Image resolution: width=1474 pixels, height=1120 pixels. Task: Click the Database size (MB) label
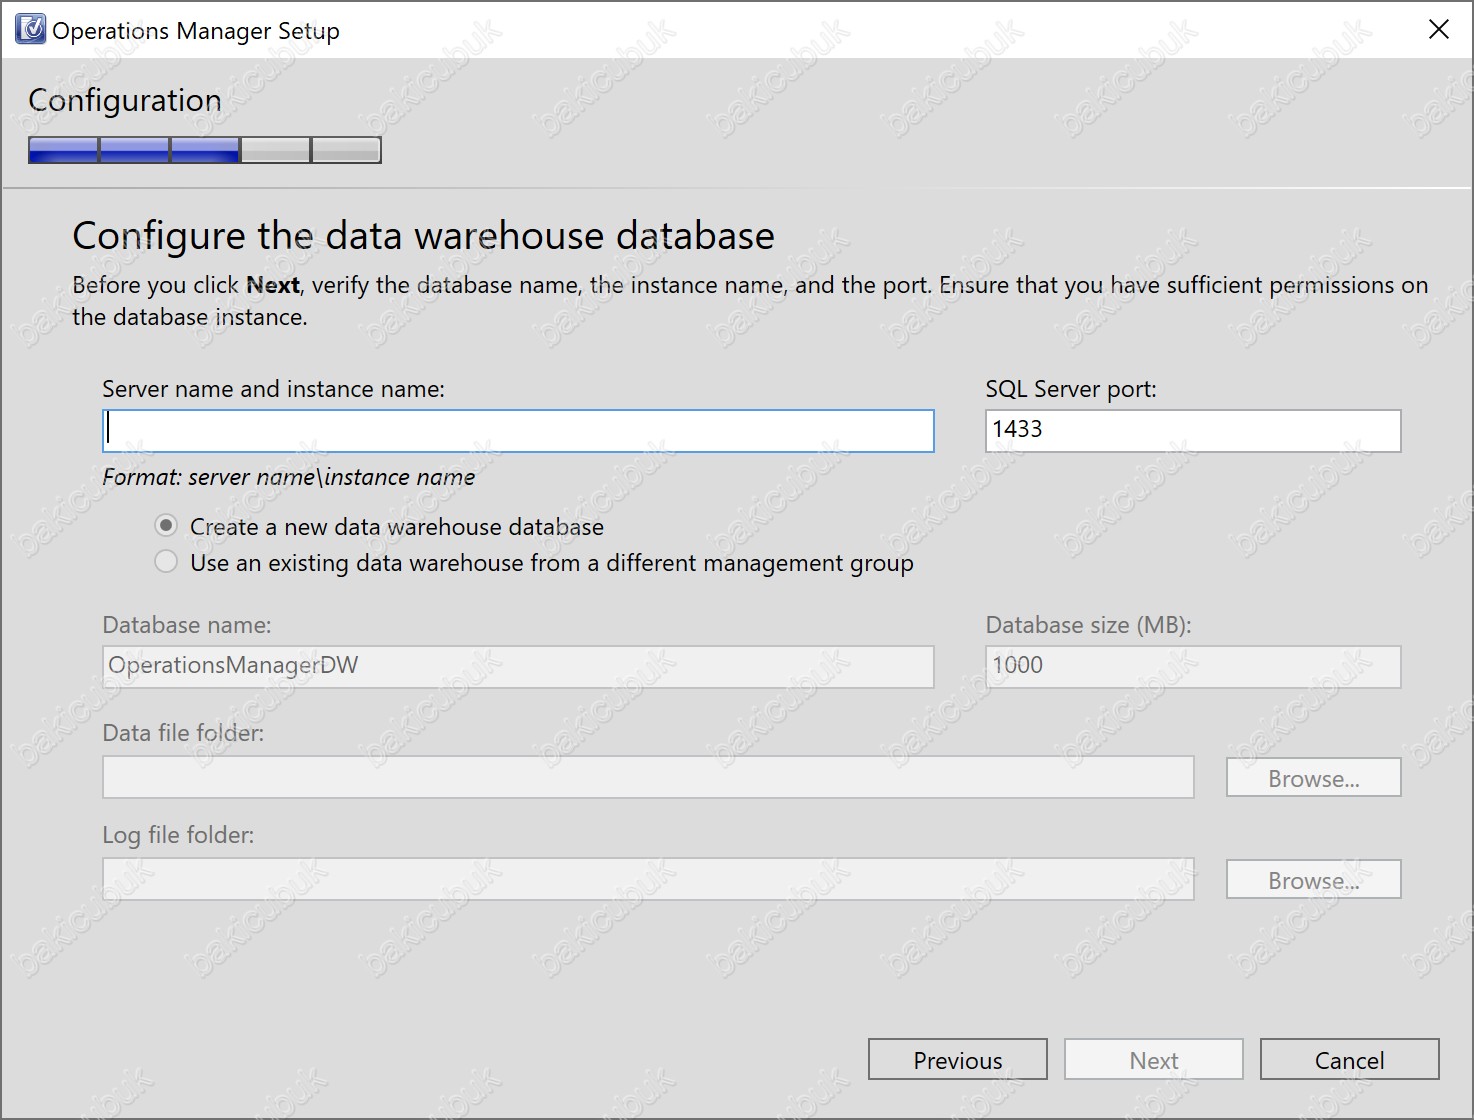[x=1089, y=626]
